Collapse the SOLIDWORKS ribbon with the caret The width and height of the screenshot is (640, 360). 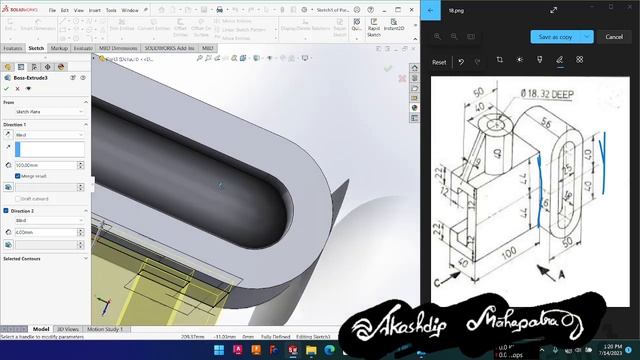coord(415,39)
